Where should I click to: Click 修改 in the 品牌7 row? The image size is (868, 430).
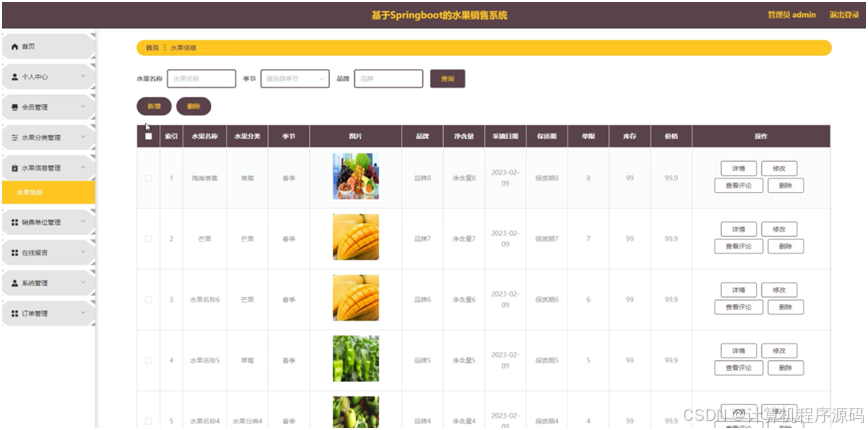[779, 229]
